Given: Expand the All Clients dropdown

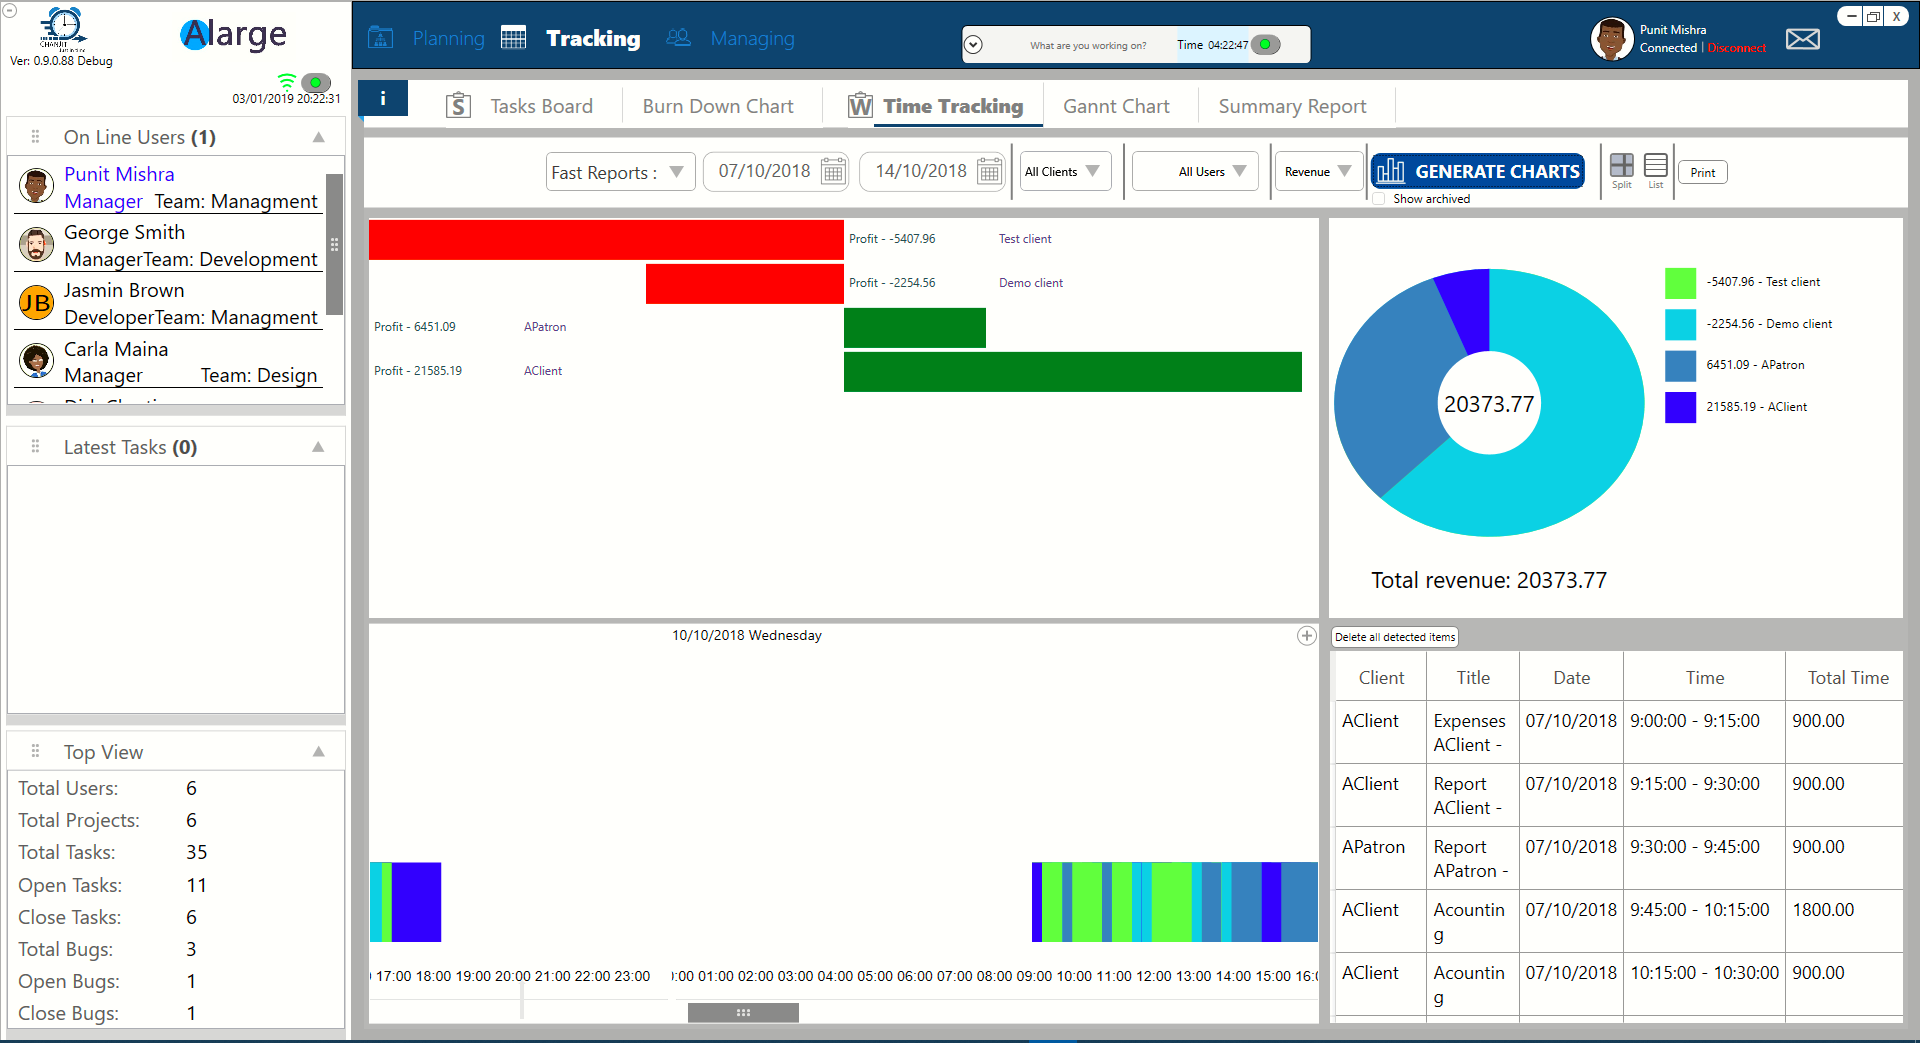Looking at the screenshot, I should 1062,172.
